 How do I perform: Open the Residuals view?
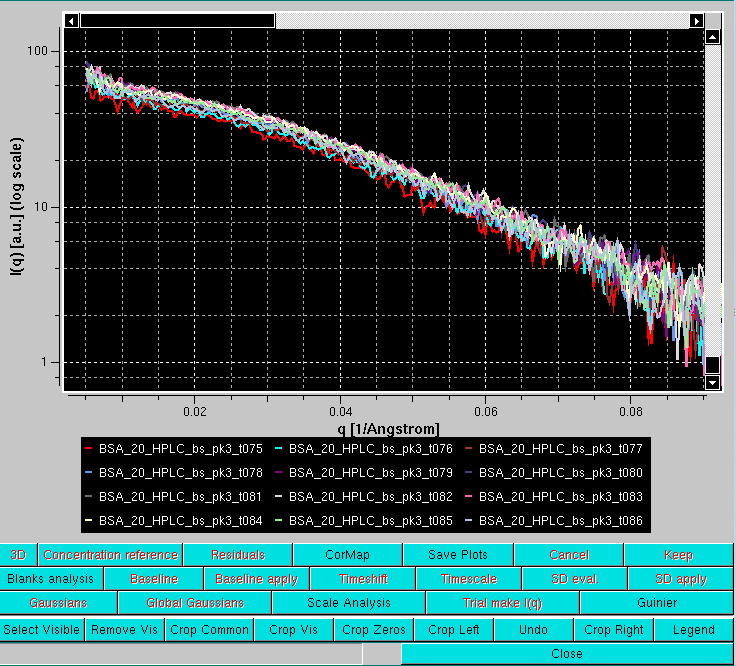(238, 555)
